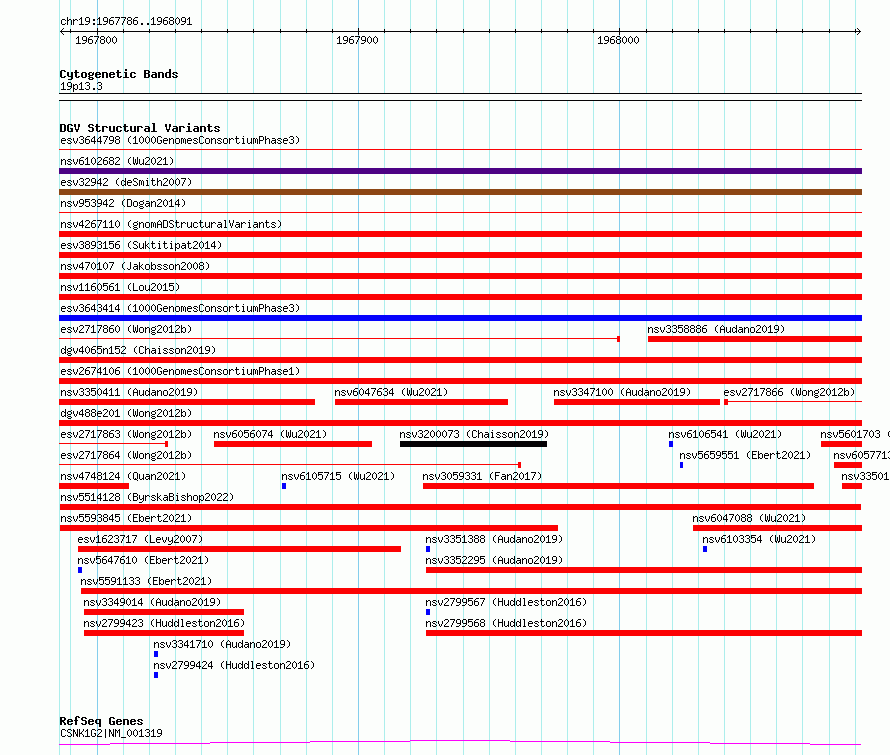This screenshot has height=755, width=890.
Task: Click nsv3347100 (Audano2019) label
Action: [x=622, y=392]
